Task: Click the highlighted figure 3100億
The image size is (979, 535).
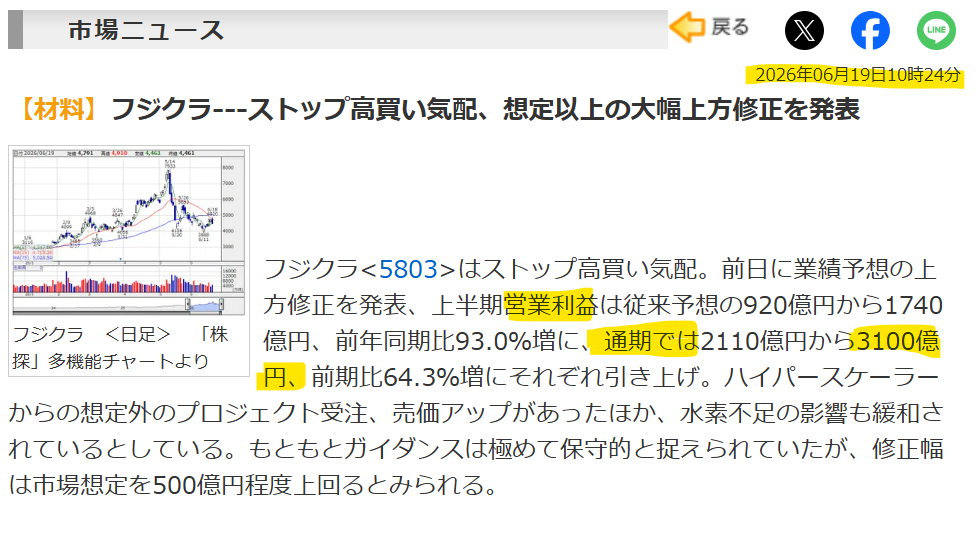Action: tap(898, 341)
